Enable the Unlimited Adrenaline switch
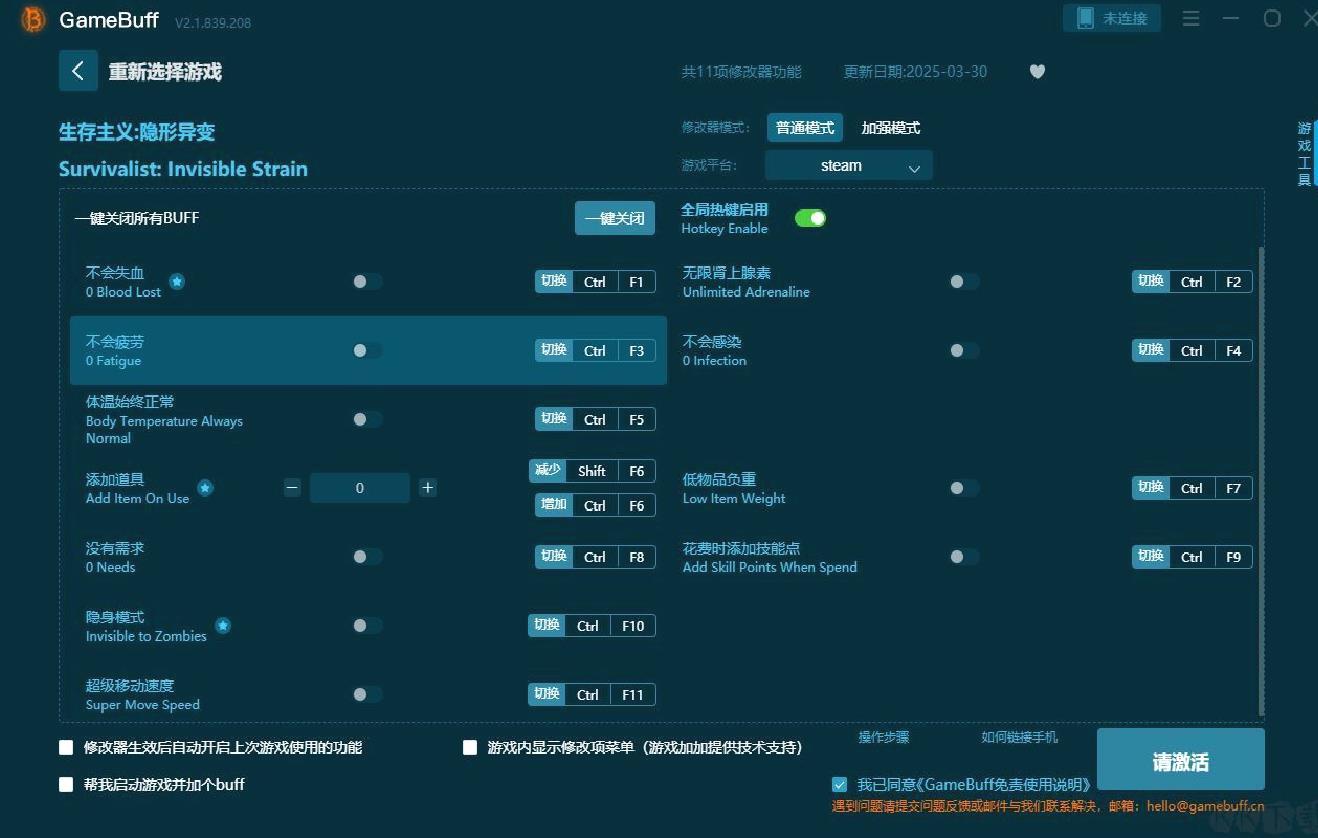 [964, 282]
